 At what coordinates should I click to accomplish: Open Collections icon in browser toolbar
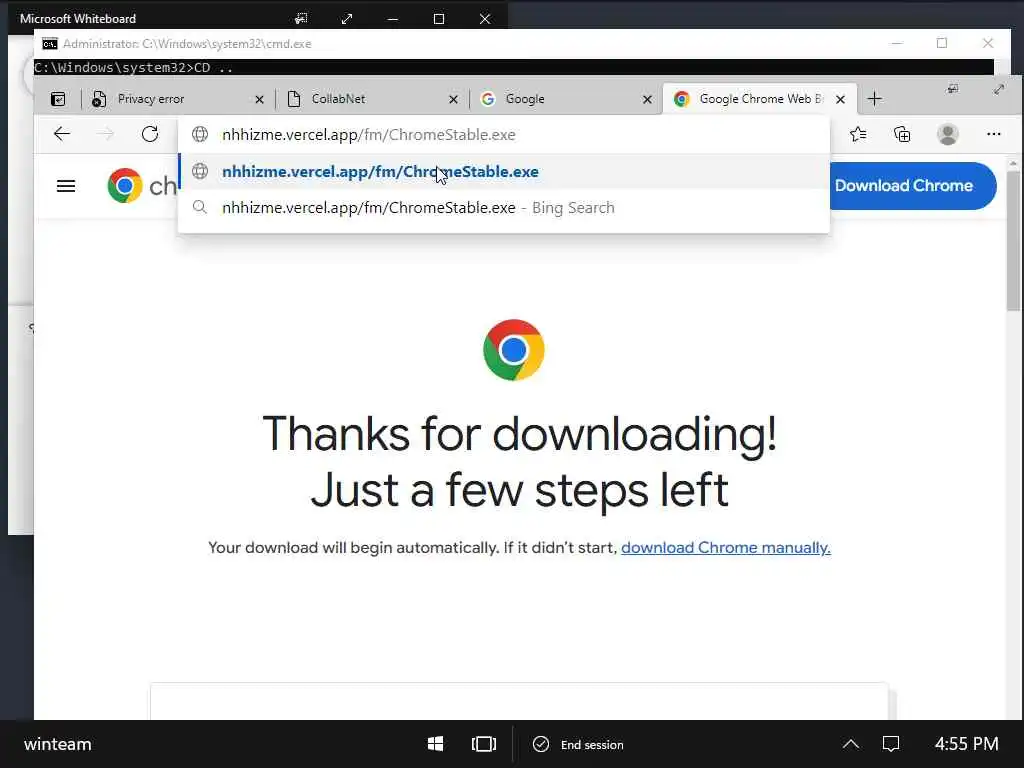pos(902,135)
